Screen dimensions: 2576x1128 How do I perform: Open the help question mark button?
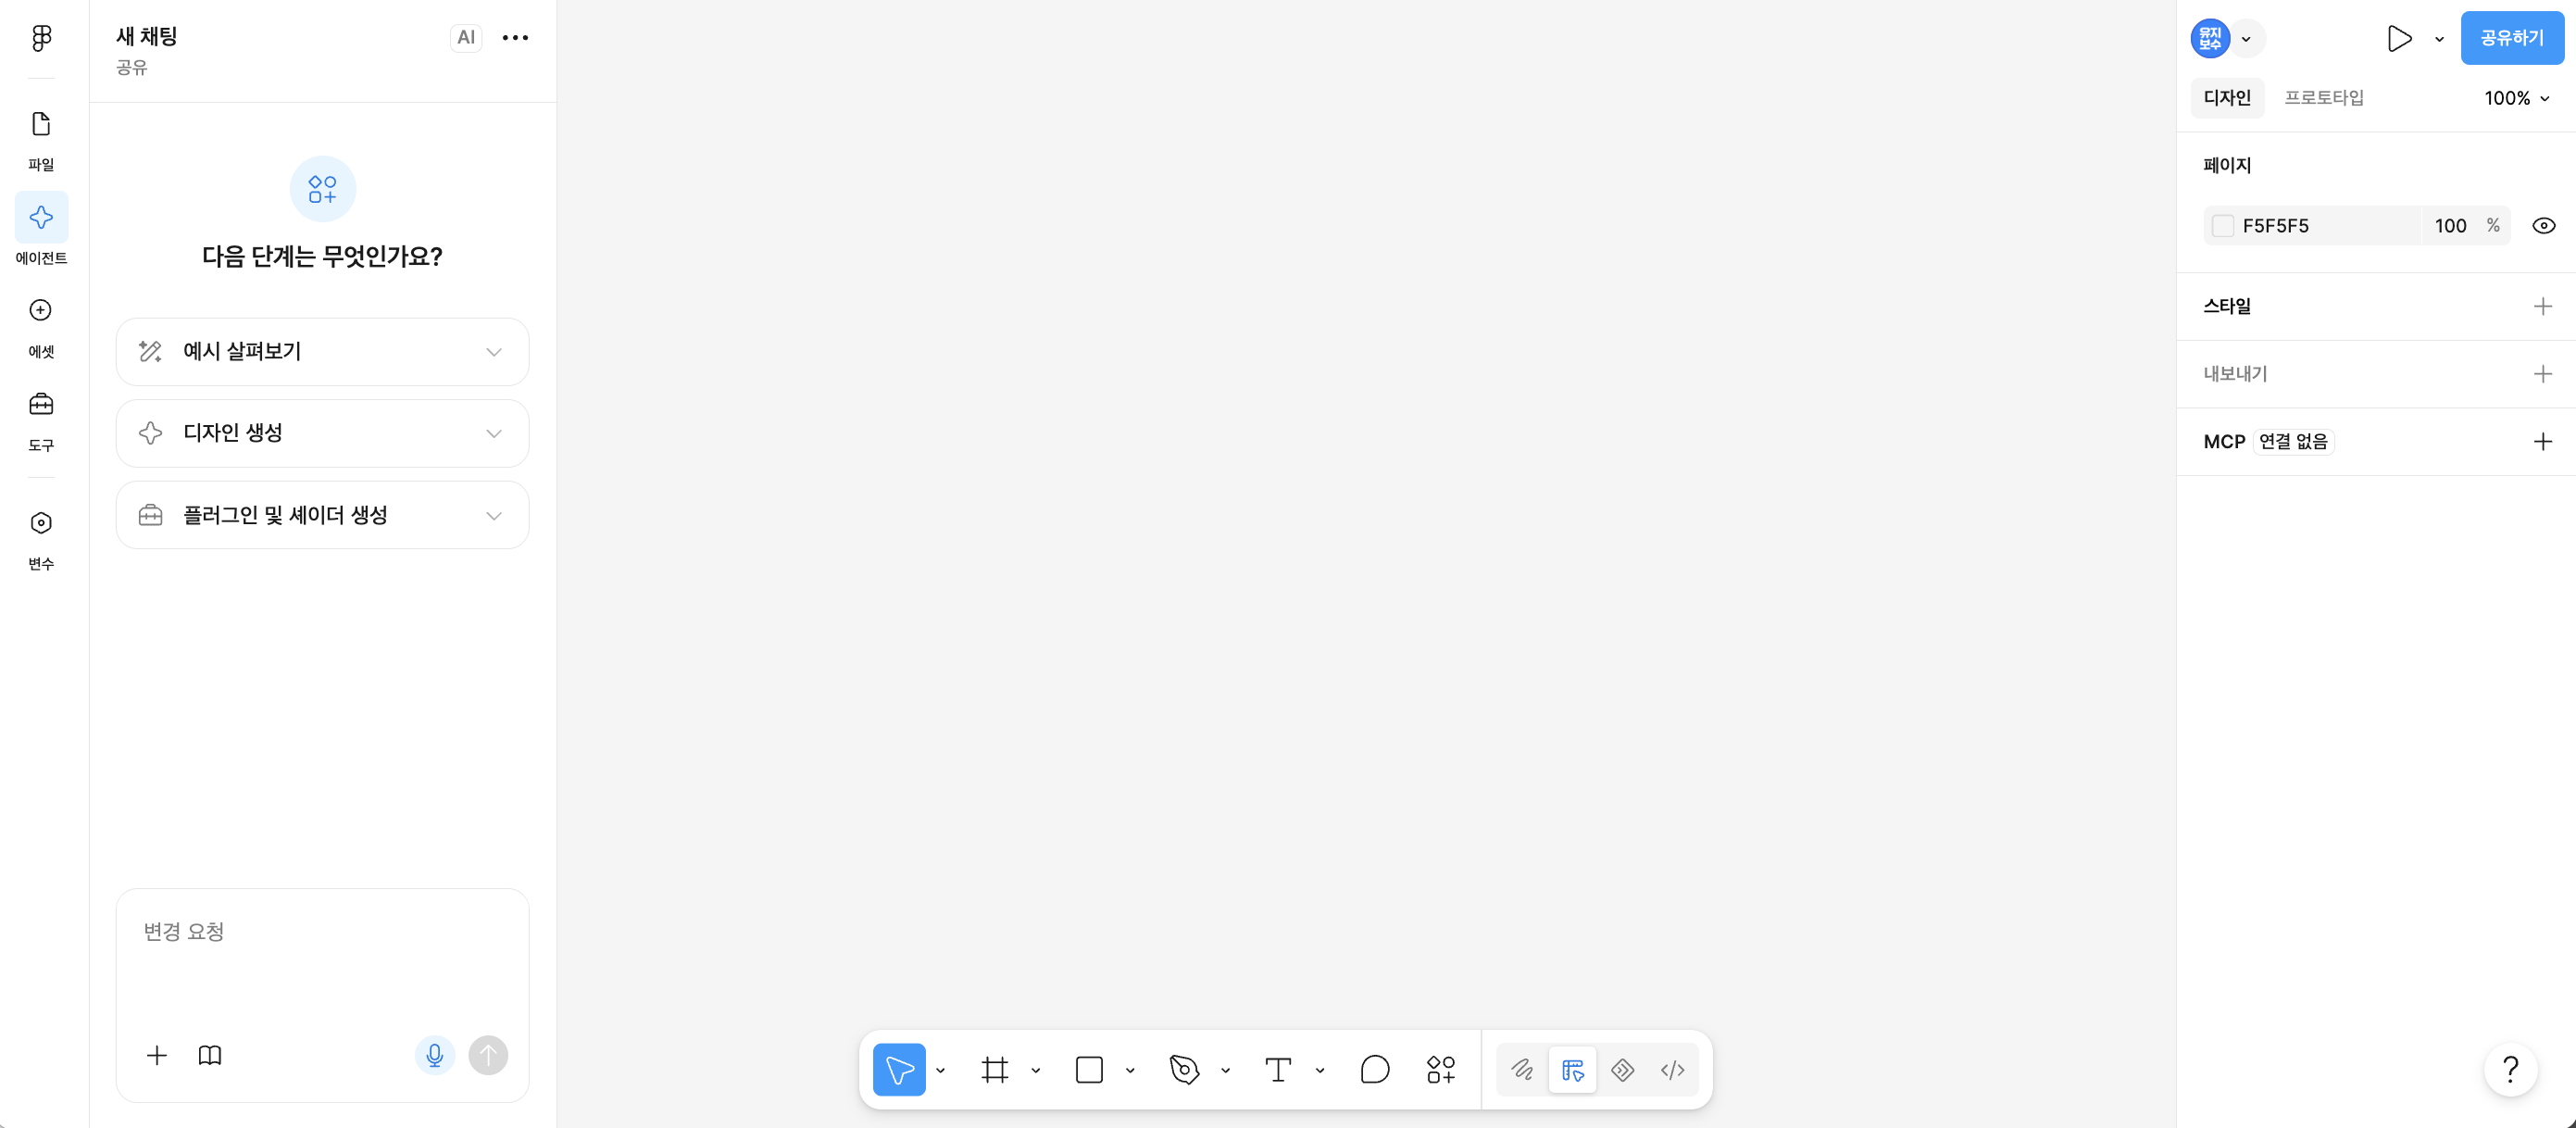(2510, 1070)
